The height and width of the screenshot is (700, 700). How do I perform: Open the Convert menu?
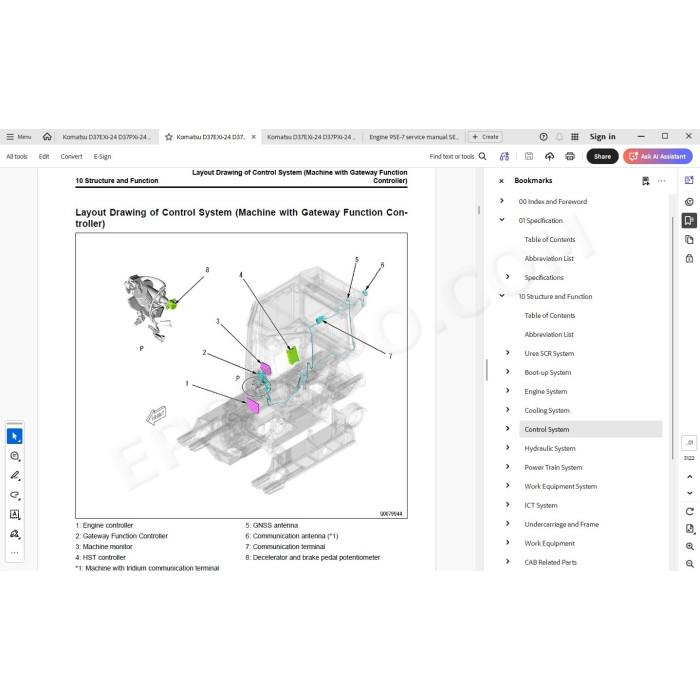coord(71,156)
